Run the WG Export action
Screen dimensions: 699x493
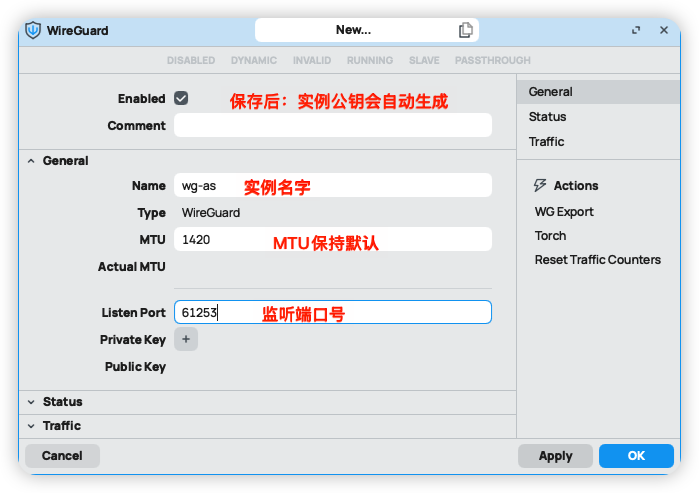click(564, 212)
